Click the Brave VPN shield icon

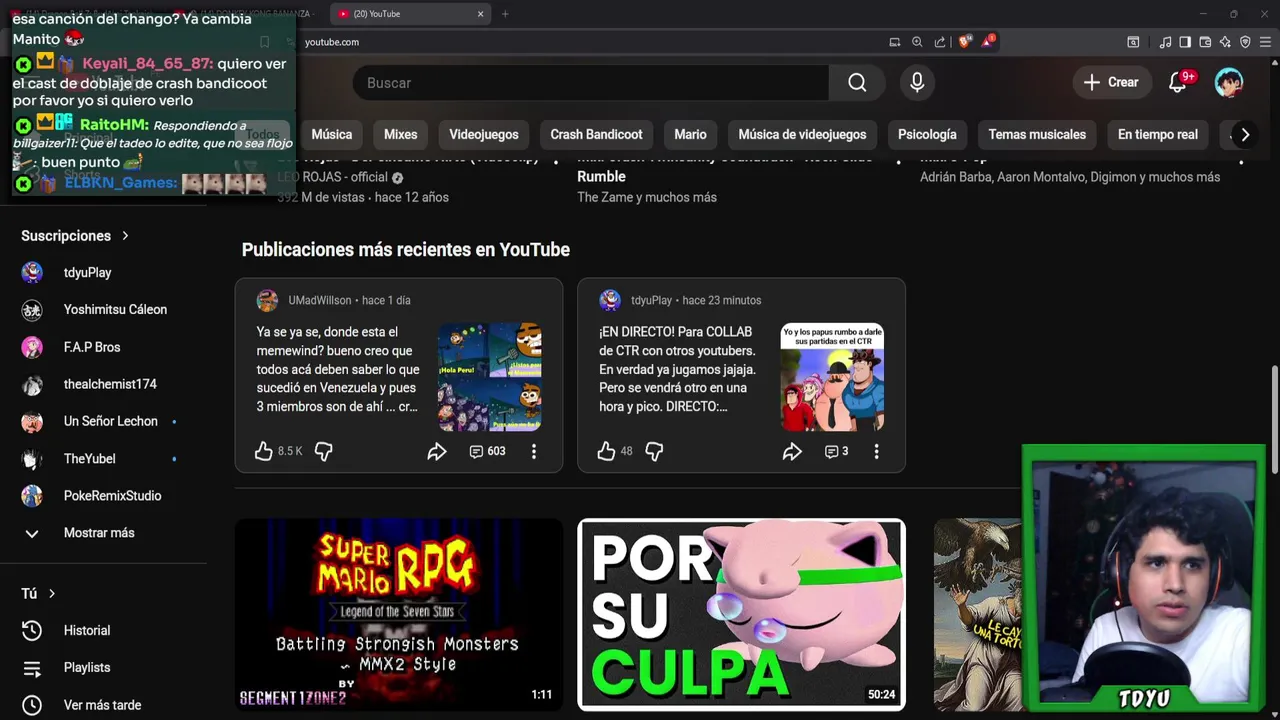[x=1245, y=42]
